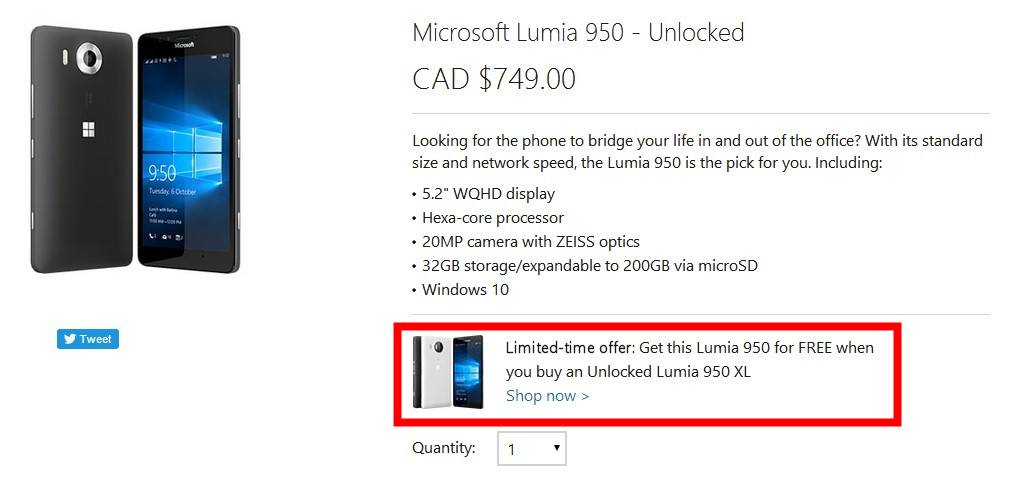
Task: Click the "20MP camera with ZEISS optics" bullet
Action: [x=525, y=242]
